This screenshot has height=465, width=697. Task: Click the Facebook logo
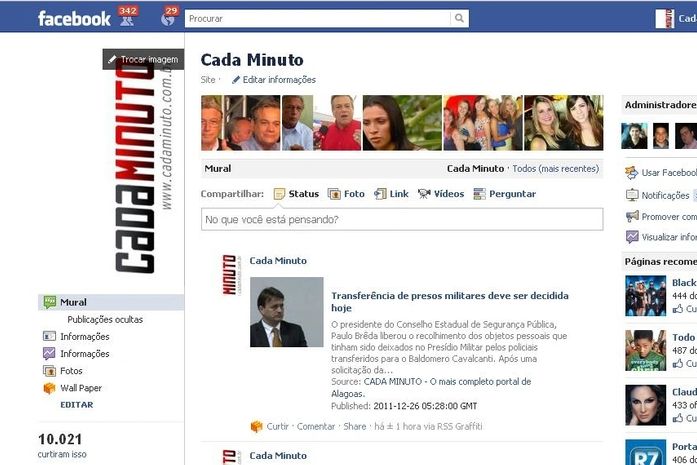(74, 19)
